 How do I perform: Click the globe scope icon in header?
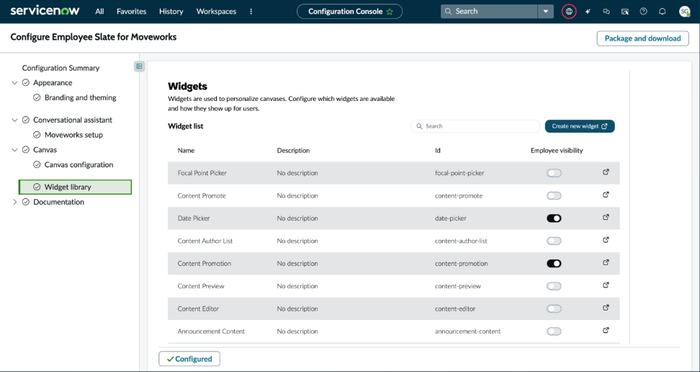tap(569, 12)
